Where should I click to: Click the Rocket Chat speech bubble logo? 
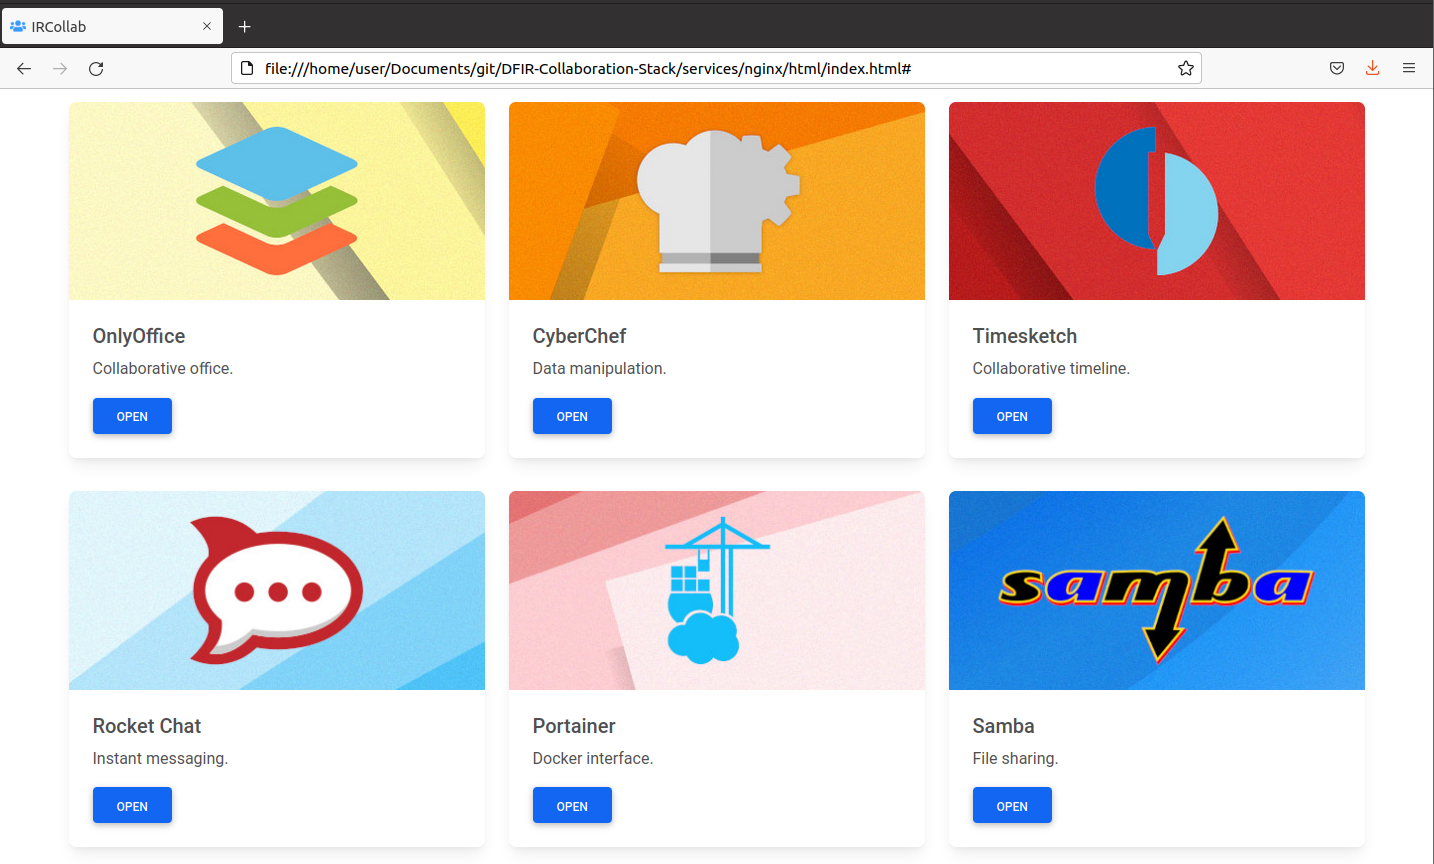pos(276,590)
